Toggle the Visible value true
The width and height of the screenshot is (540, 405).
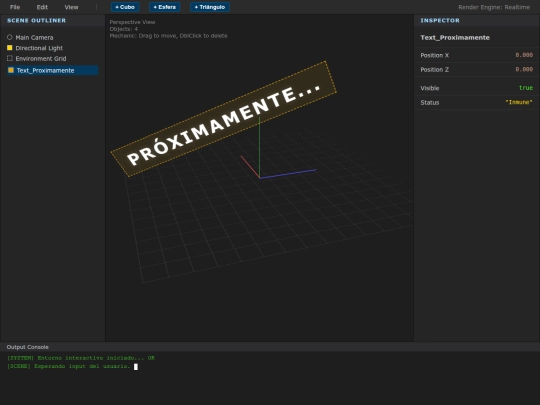point(526,88)
